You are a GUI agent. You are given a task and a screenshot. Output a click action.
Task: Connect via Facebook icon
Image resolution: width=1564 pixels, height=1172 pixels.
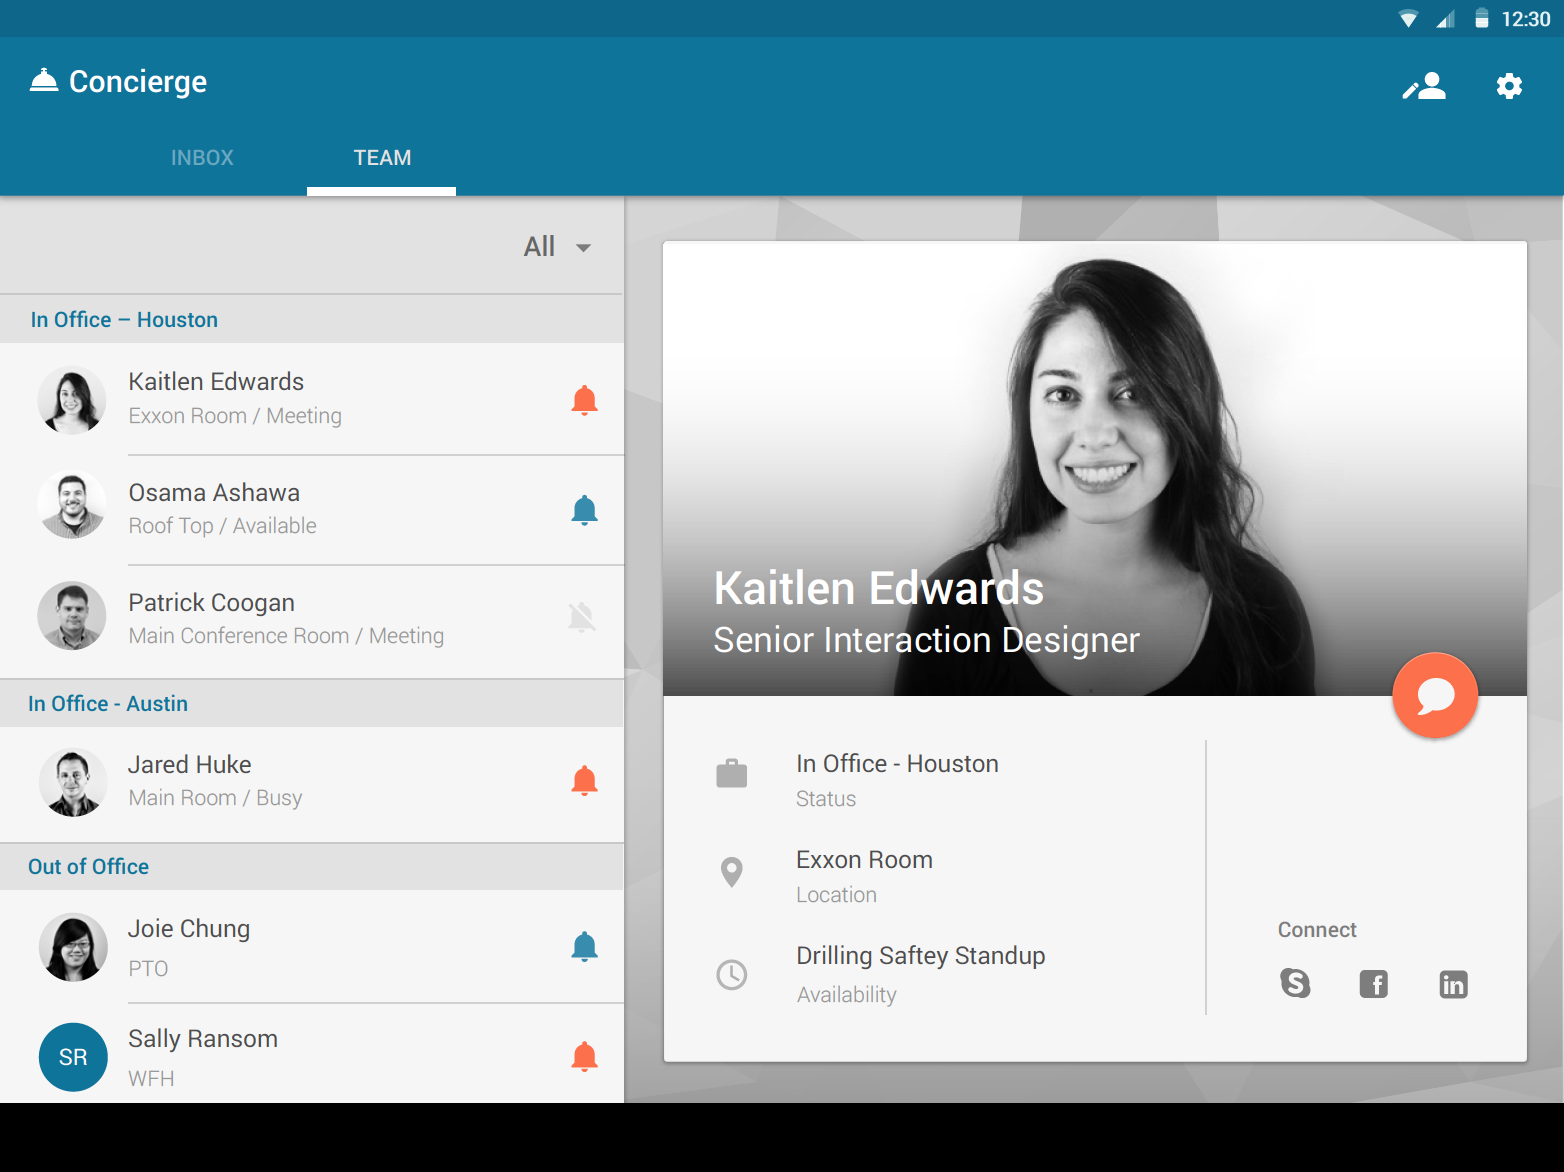click(1374, 984)
